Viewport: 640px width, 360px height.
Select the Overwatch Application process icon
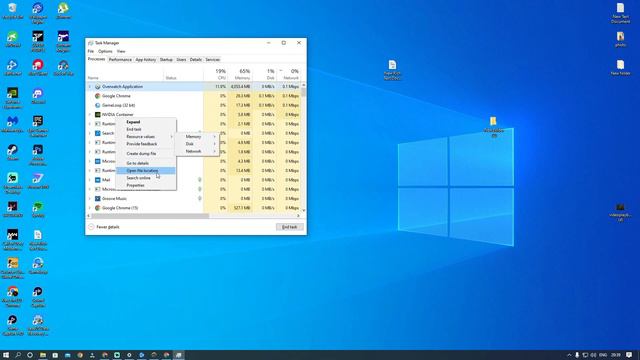tap(98, 87)
